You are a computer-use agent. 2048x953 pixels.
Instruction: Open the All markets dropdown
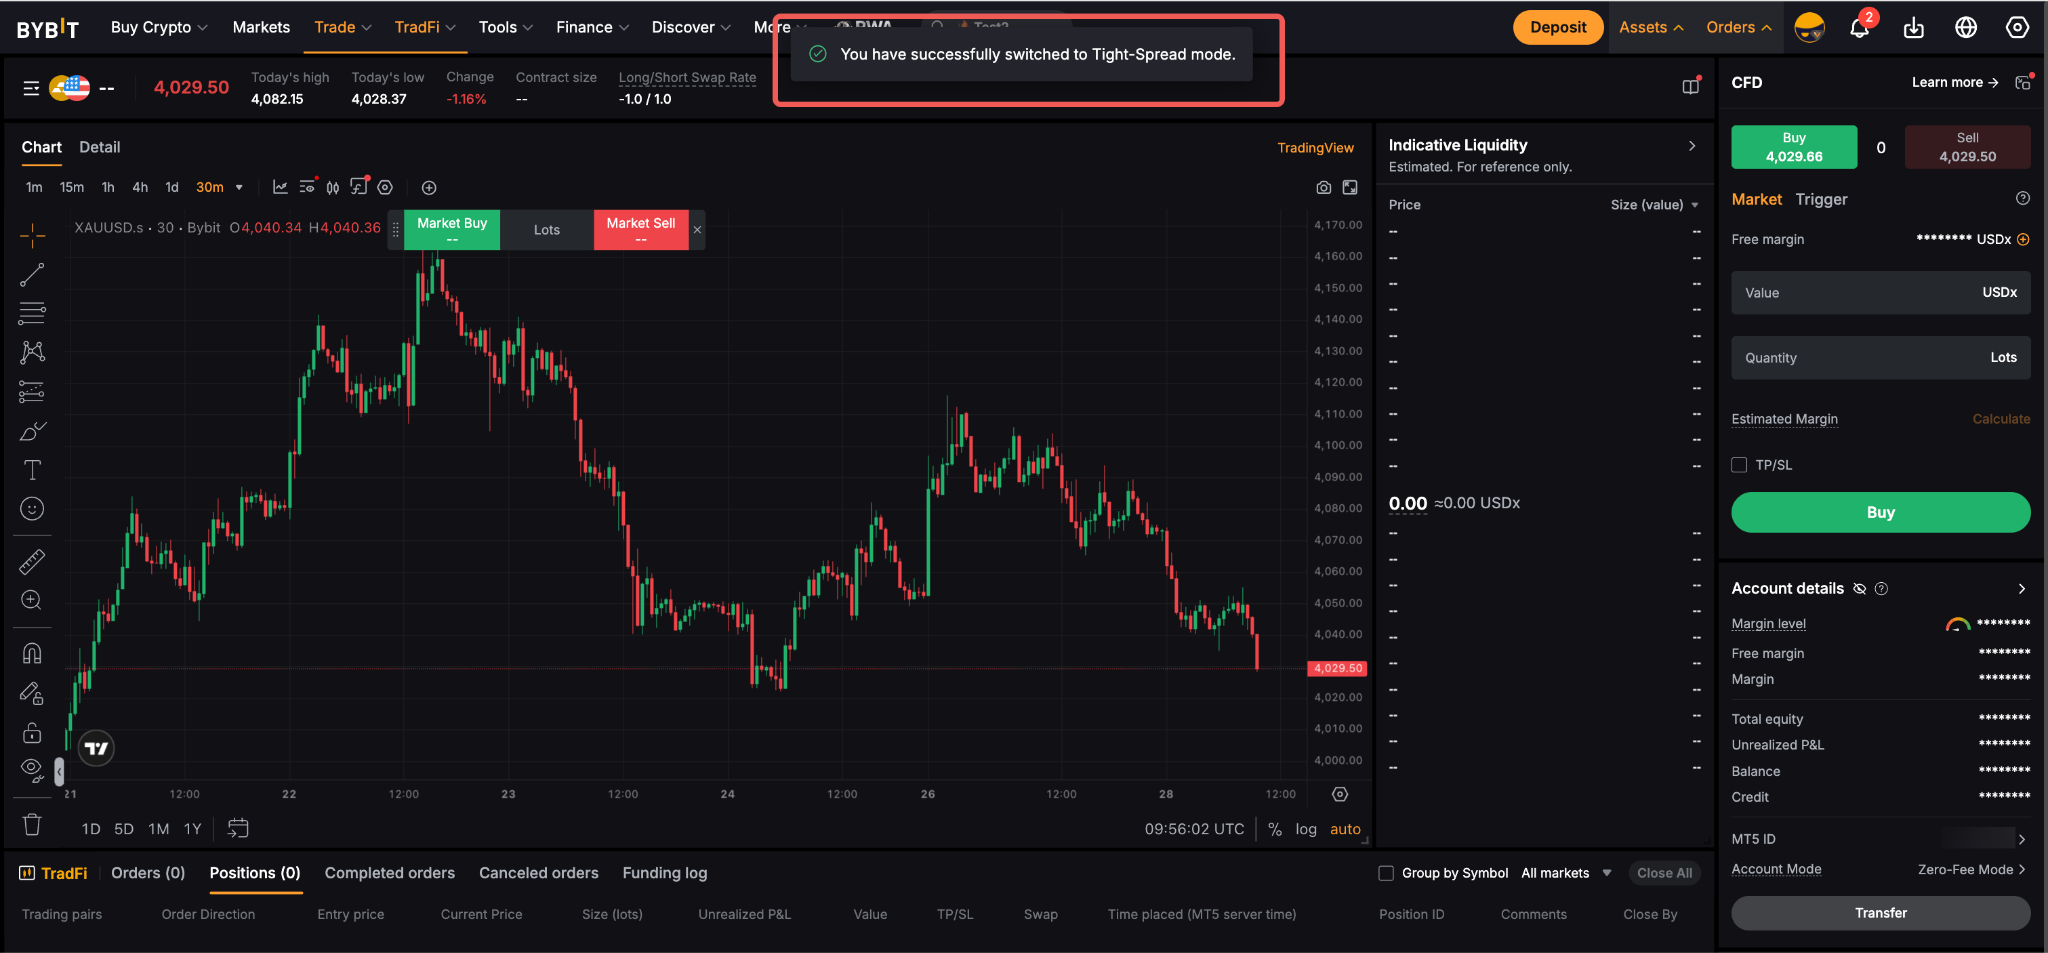(1566, 873)
